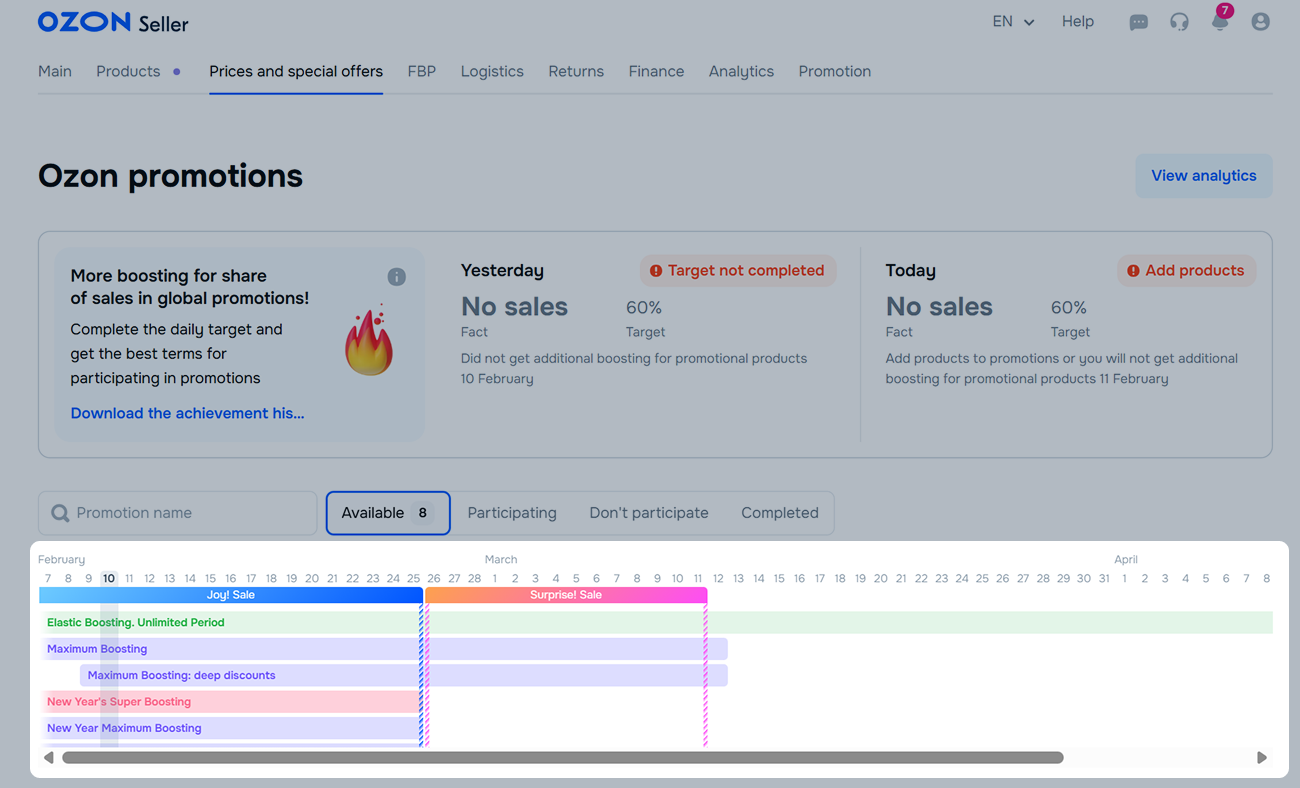Click Download the achievement history link
1300x788 pixels.
click(187, 413)
